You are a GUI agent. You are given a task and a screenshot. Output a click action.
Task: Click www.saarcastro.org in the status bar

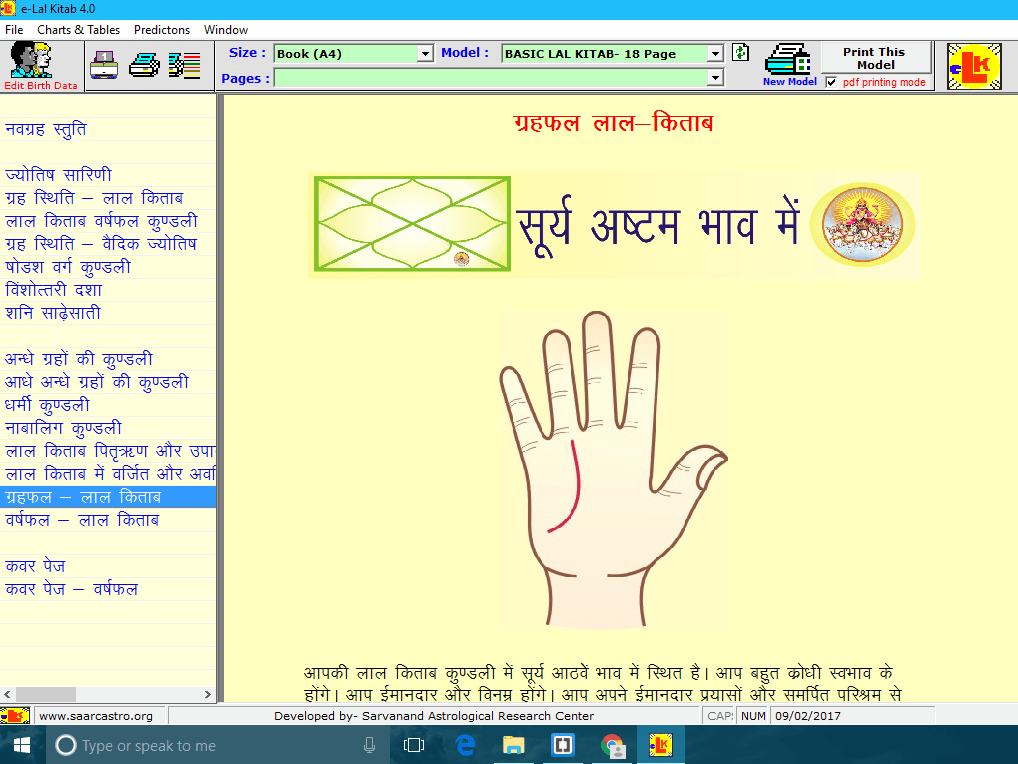96,716
